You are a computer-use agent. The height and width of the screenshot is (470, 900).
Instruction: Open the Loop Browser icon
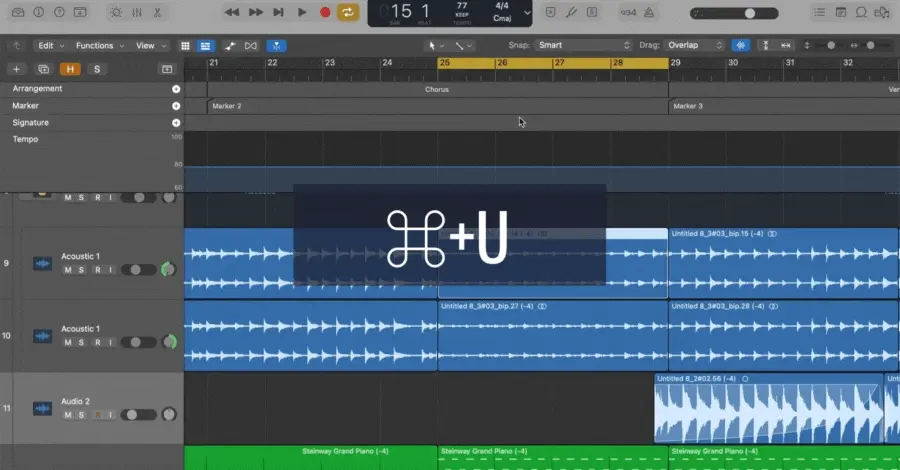[861, 12]
